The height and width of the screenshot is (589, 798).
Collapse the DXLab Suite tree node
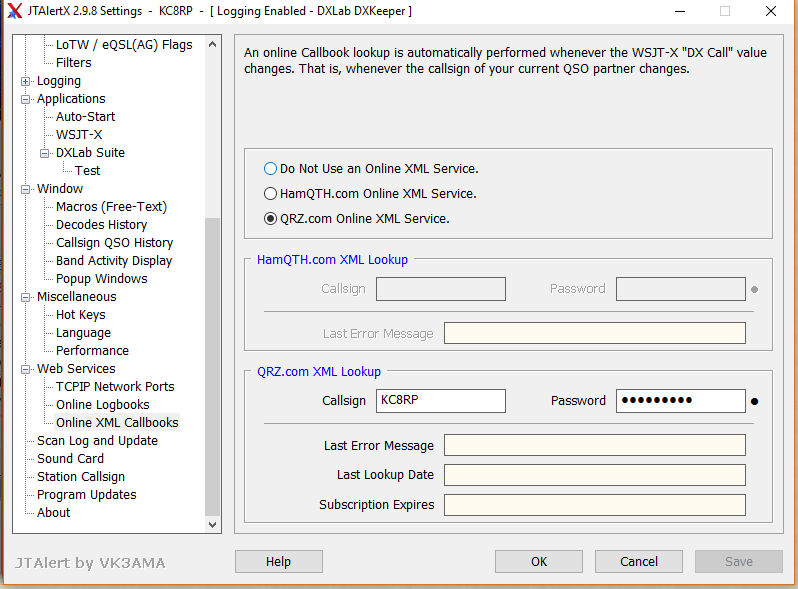44,153
